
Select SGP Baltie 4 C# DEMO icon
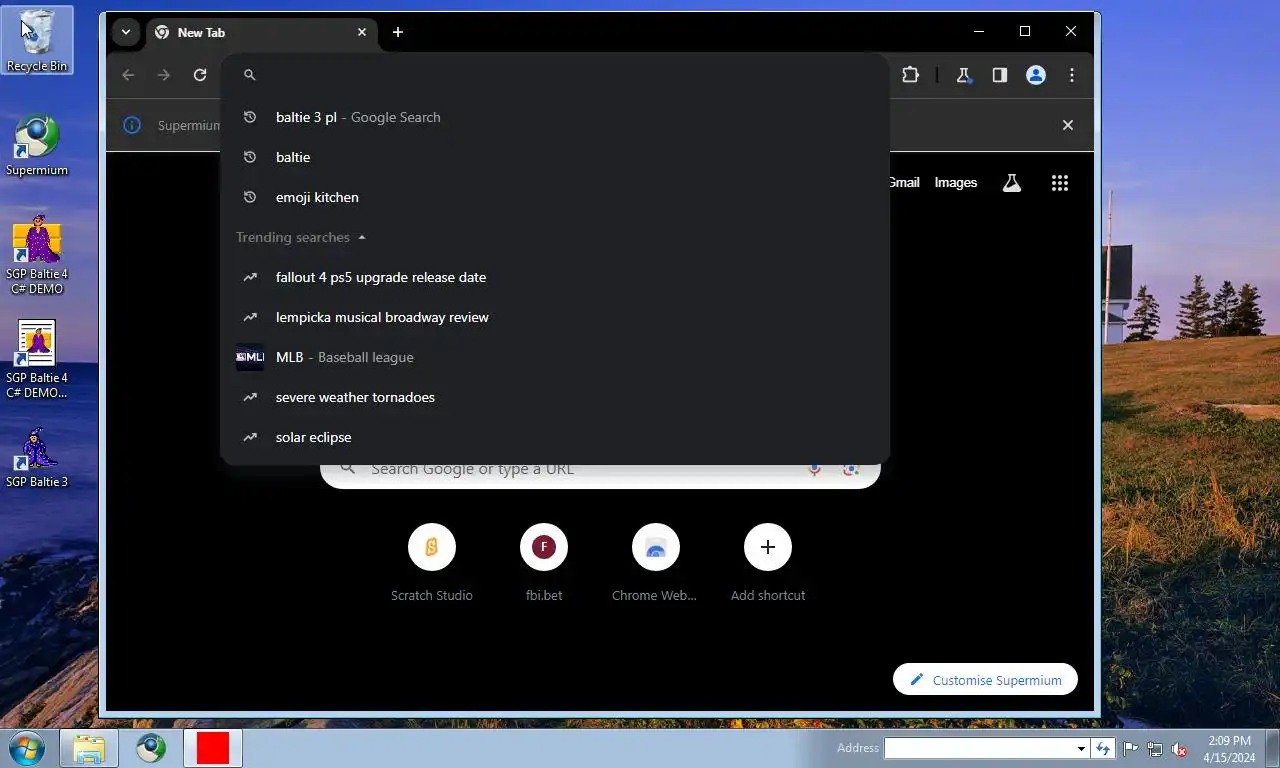(x=37, y=255)
